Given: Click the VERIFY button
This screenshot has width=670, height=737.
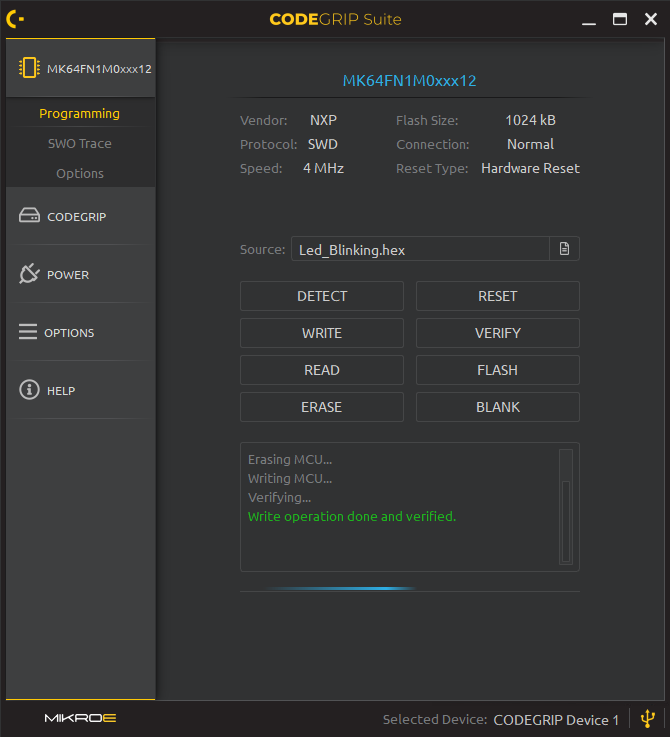Looking at the screenshot, I should tap(498, 333).
